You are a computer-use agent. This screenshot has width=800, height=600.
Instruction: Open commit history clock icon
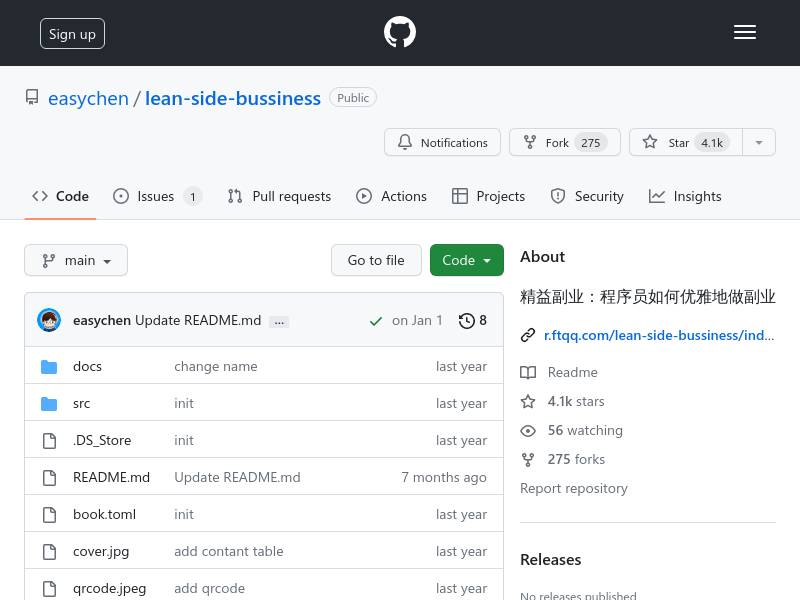click(467, 321)
